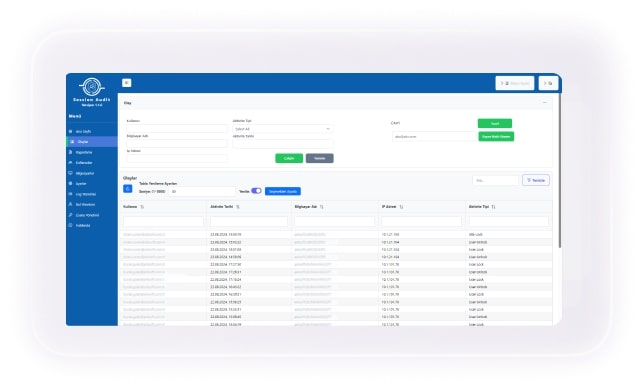Click the blue button beside the Yenile toggle

point(283,191)
